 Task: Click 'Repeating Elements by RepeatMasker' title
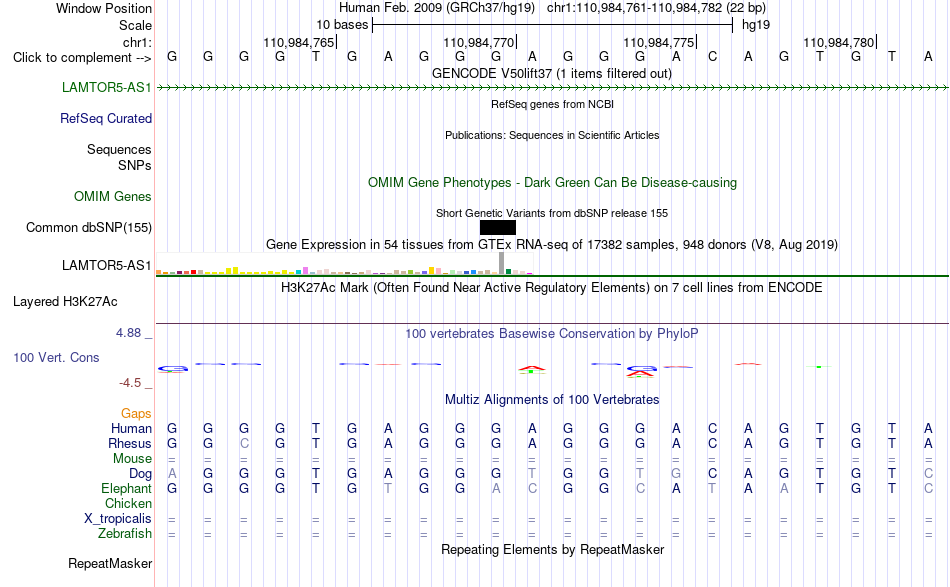click(x=553, y=550)
